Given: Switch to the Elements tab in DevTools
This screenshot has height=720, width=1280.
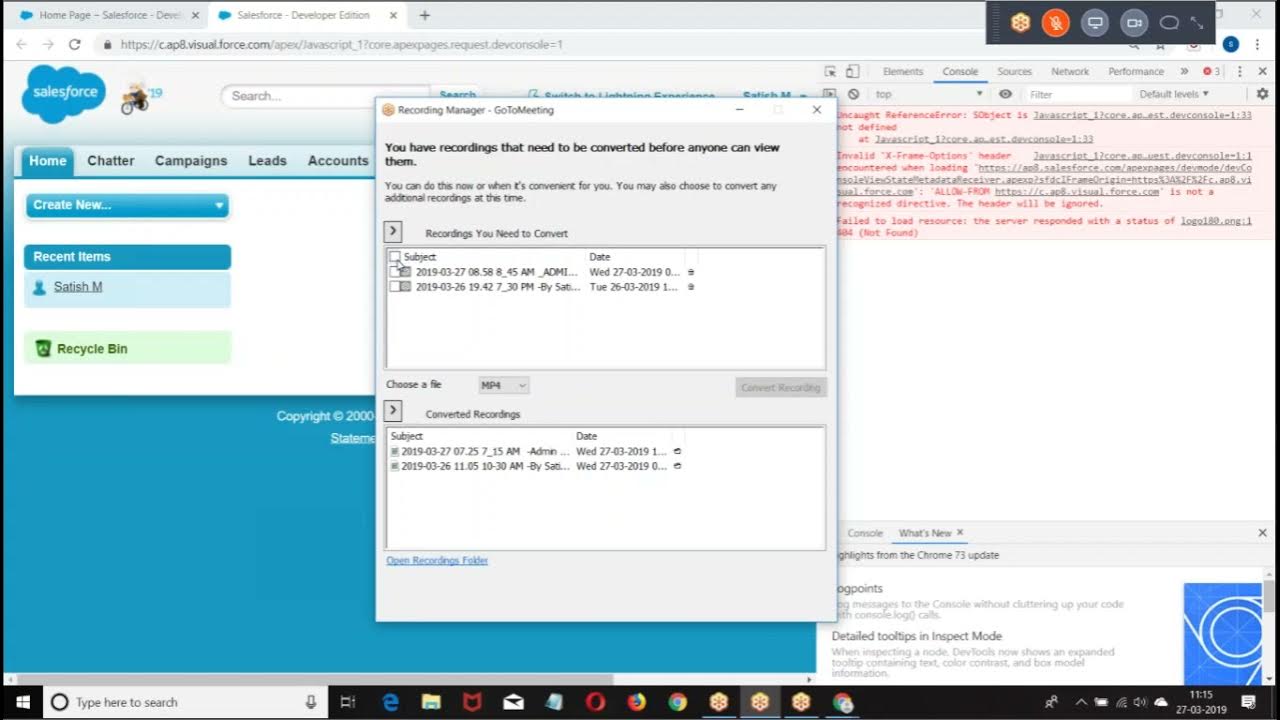Looking at the screenshot, I should (x=903, y=71).
